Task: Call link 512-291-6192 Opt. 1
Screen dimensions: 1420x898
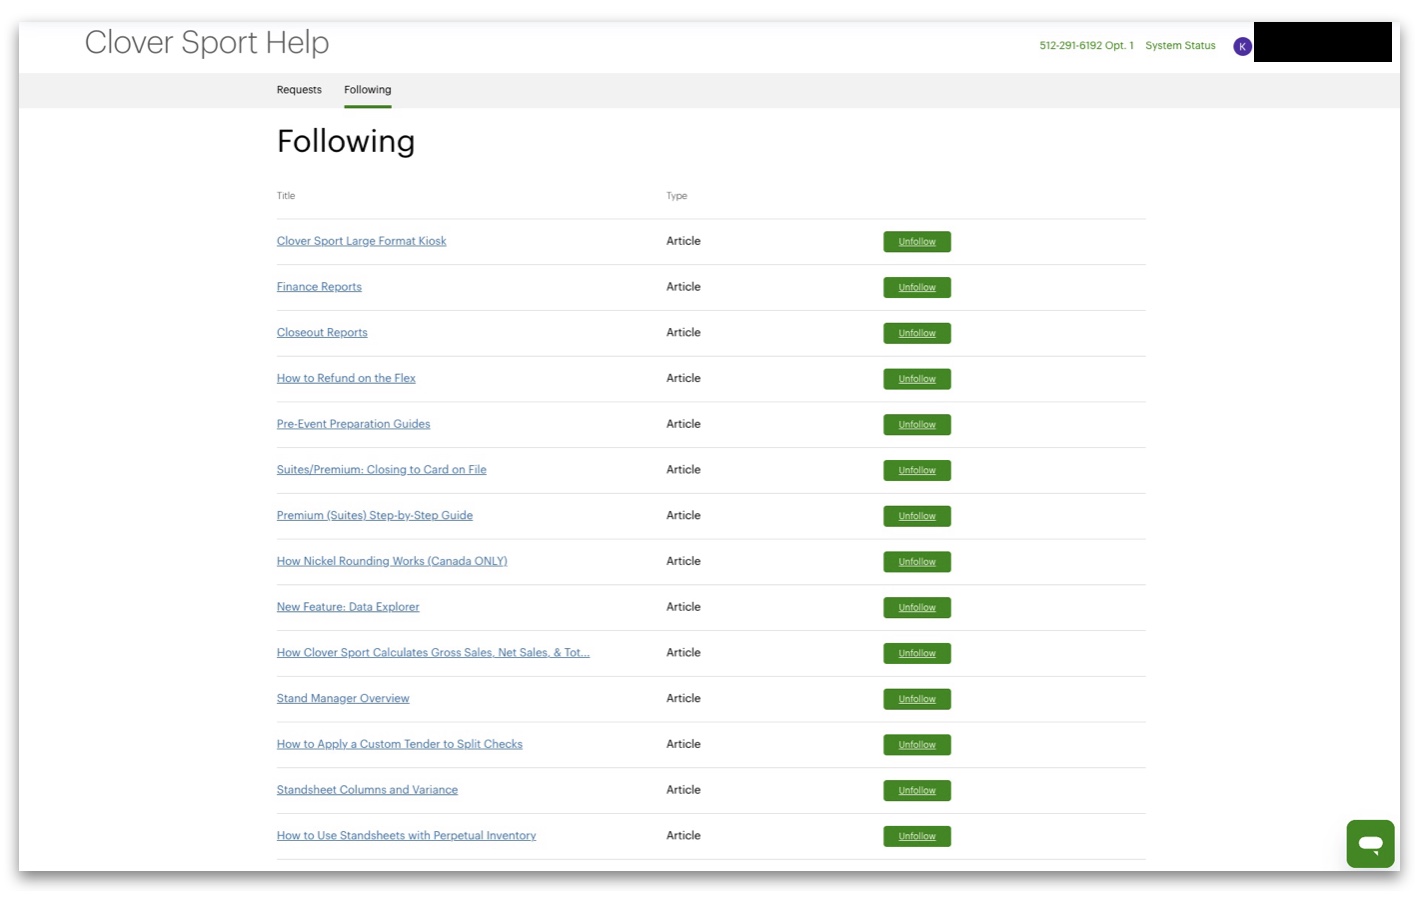Action: 1086,46
